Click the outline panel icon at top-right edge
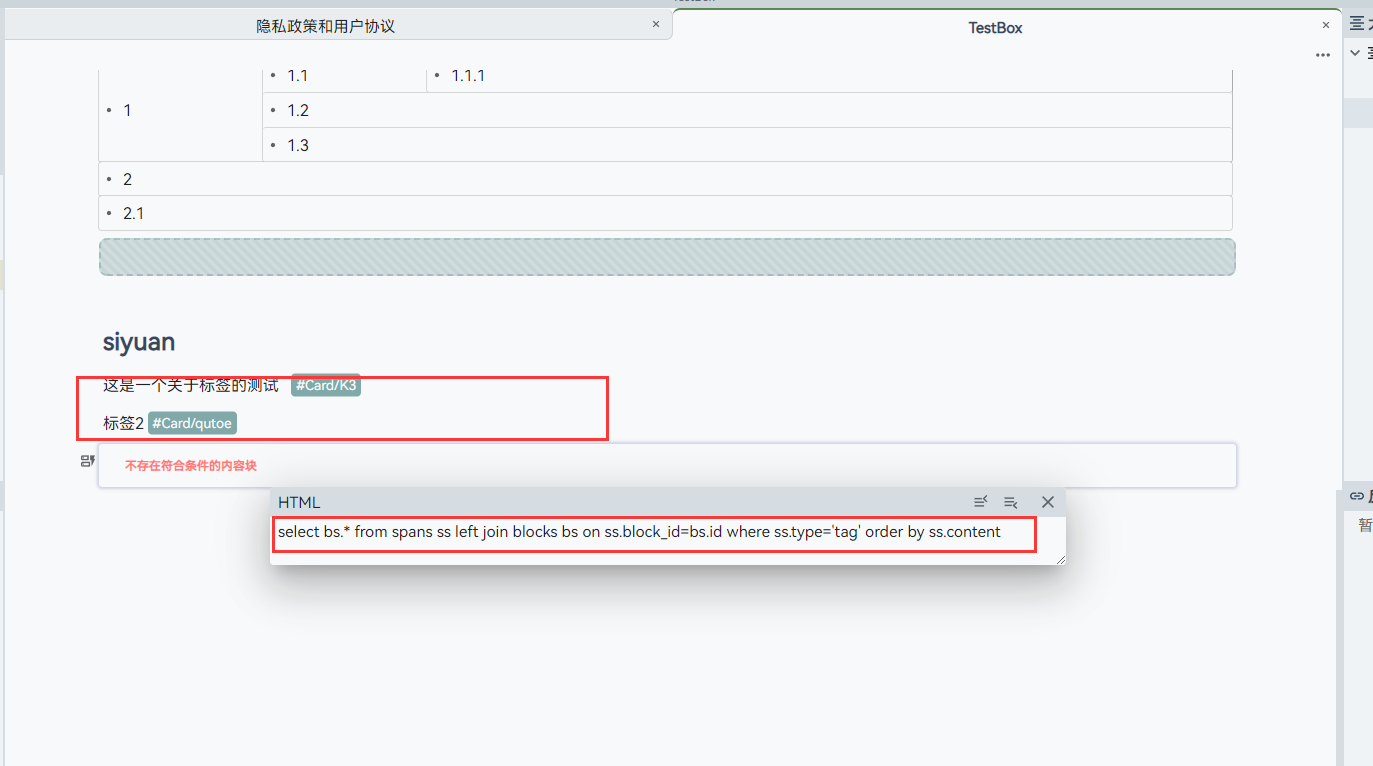The image size is (1373, 766). tap(1357, 22)
